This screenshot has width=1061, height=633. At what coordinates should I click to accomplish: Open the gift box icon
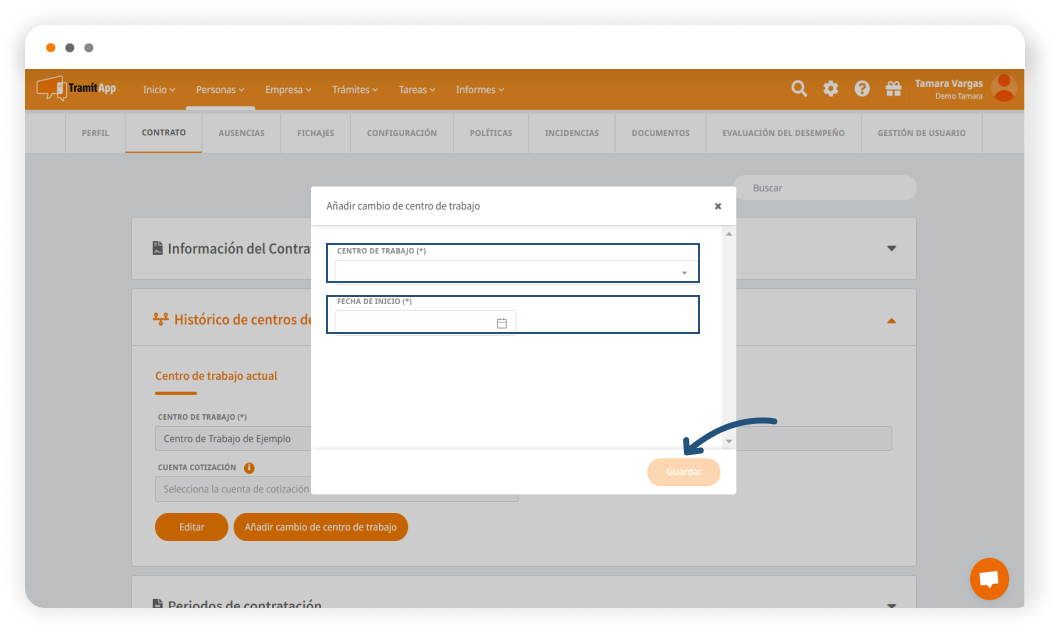point(893,89)
